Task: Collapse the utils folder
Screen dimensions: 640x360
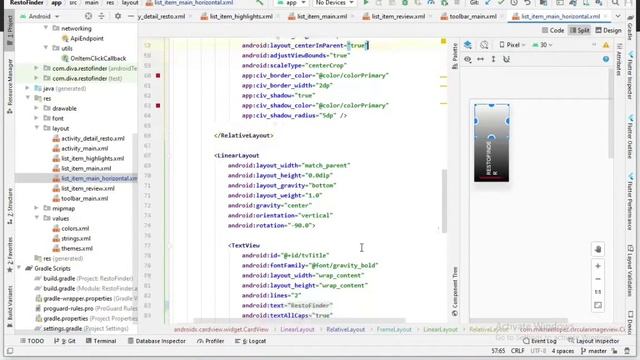Action: tap(46, 48)
